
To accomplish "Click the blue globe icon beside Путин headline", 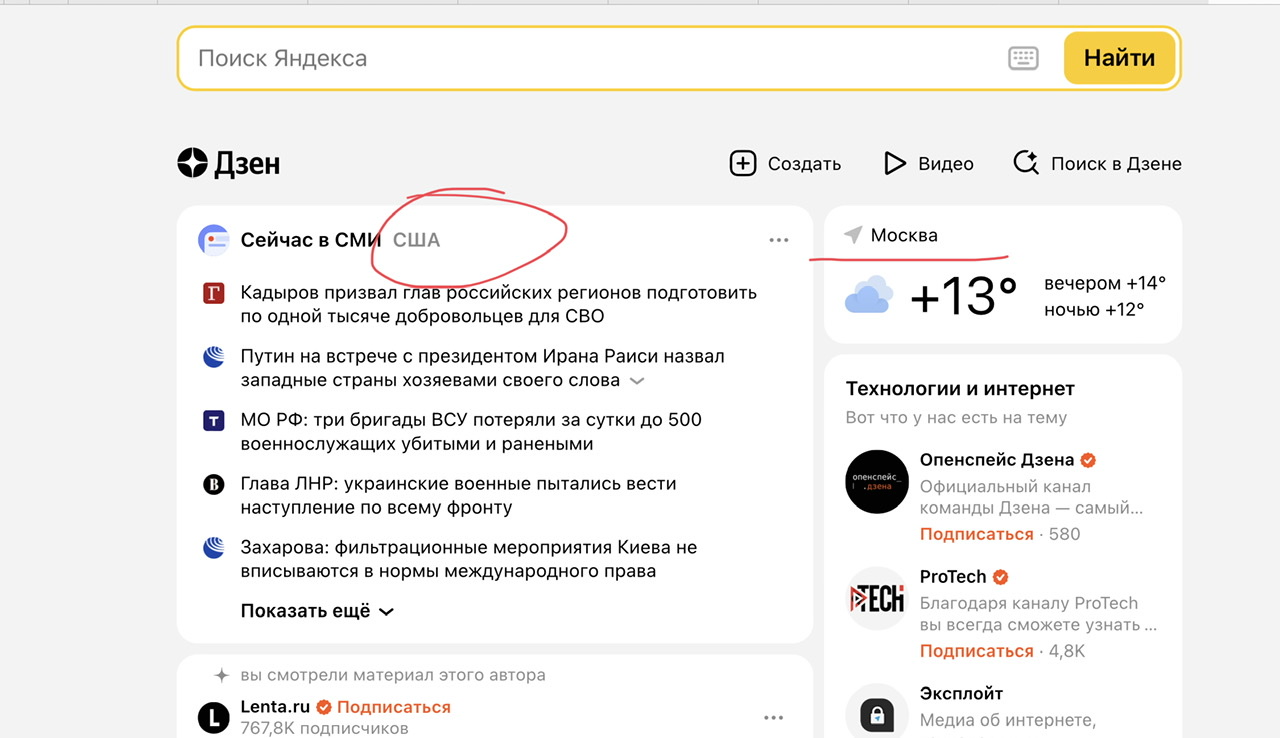I will [x=213, y=356].
